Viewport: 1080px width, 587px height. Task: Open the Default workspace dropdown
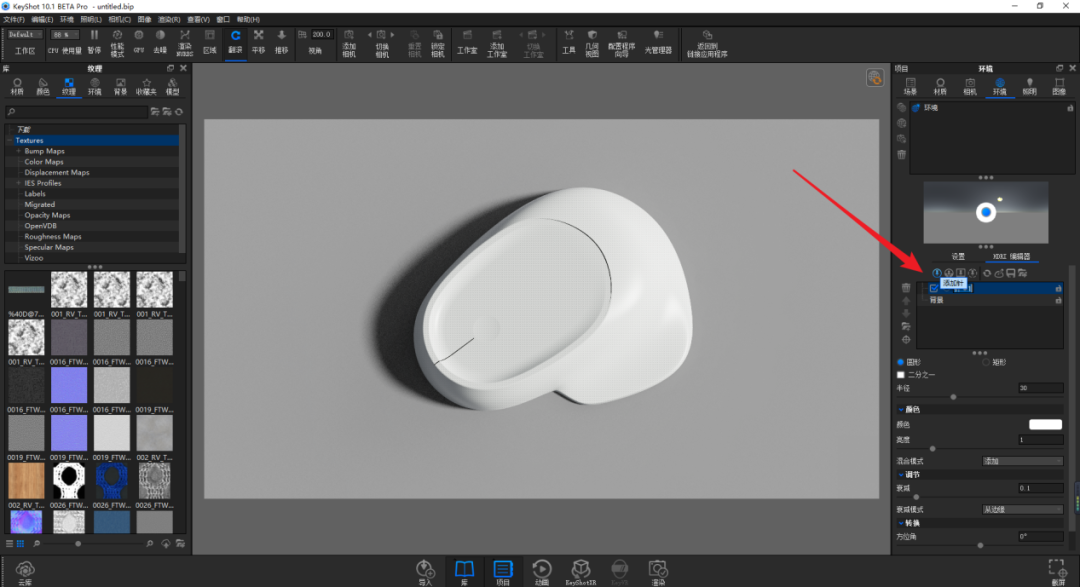25,34
